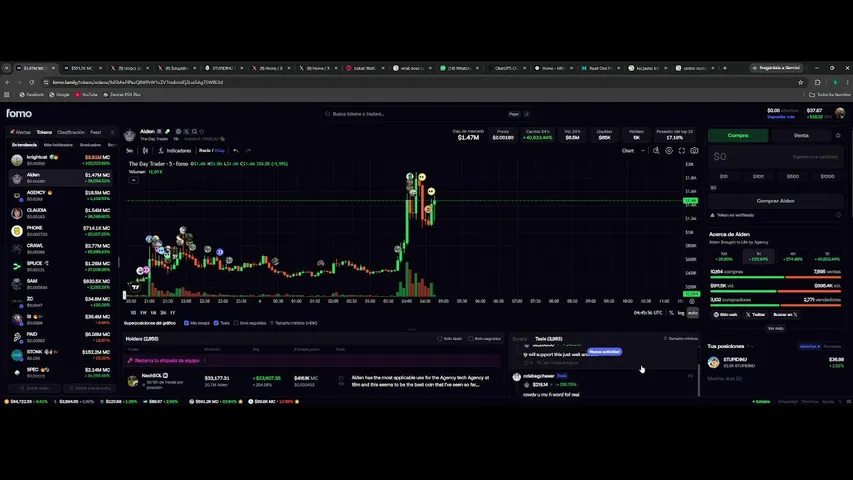This screenshot has height=480, width=853.
Task: Click the TradingView logo on chart
Action: coord(135,287)
